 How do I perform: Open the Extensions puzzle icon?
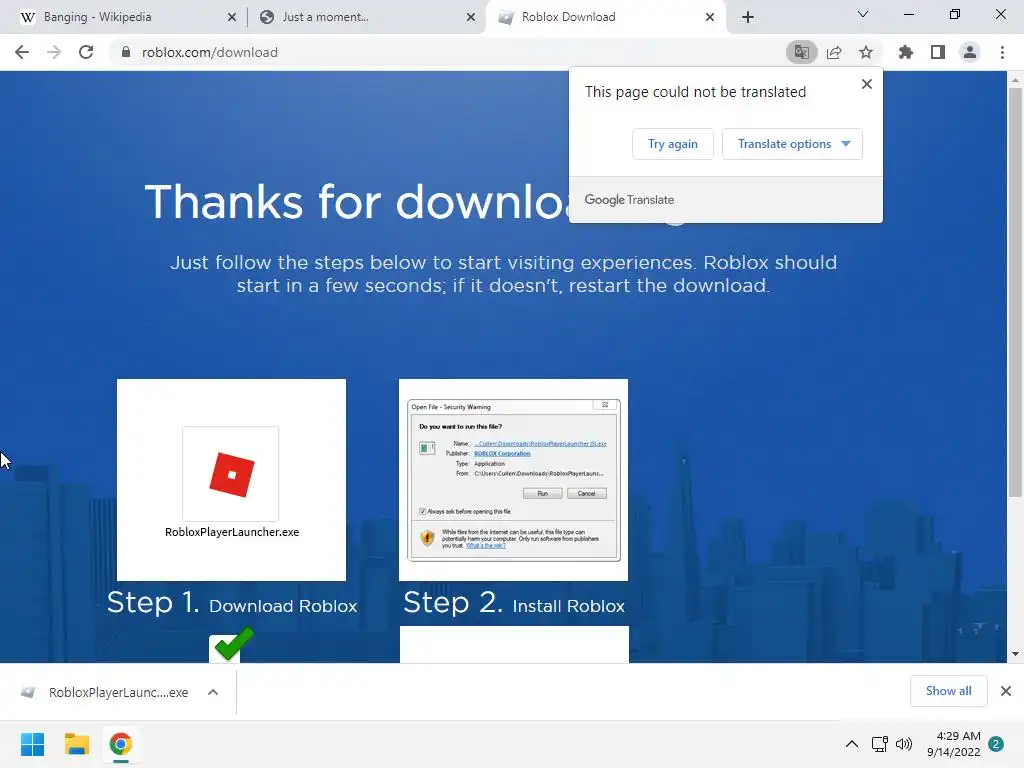[x=906, y=52]
